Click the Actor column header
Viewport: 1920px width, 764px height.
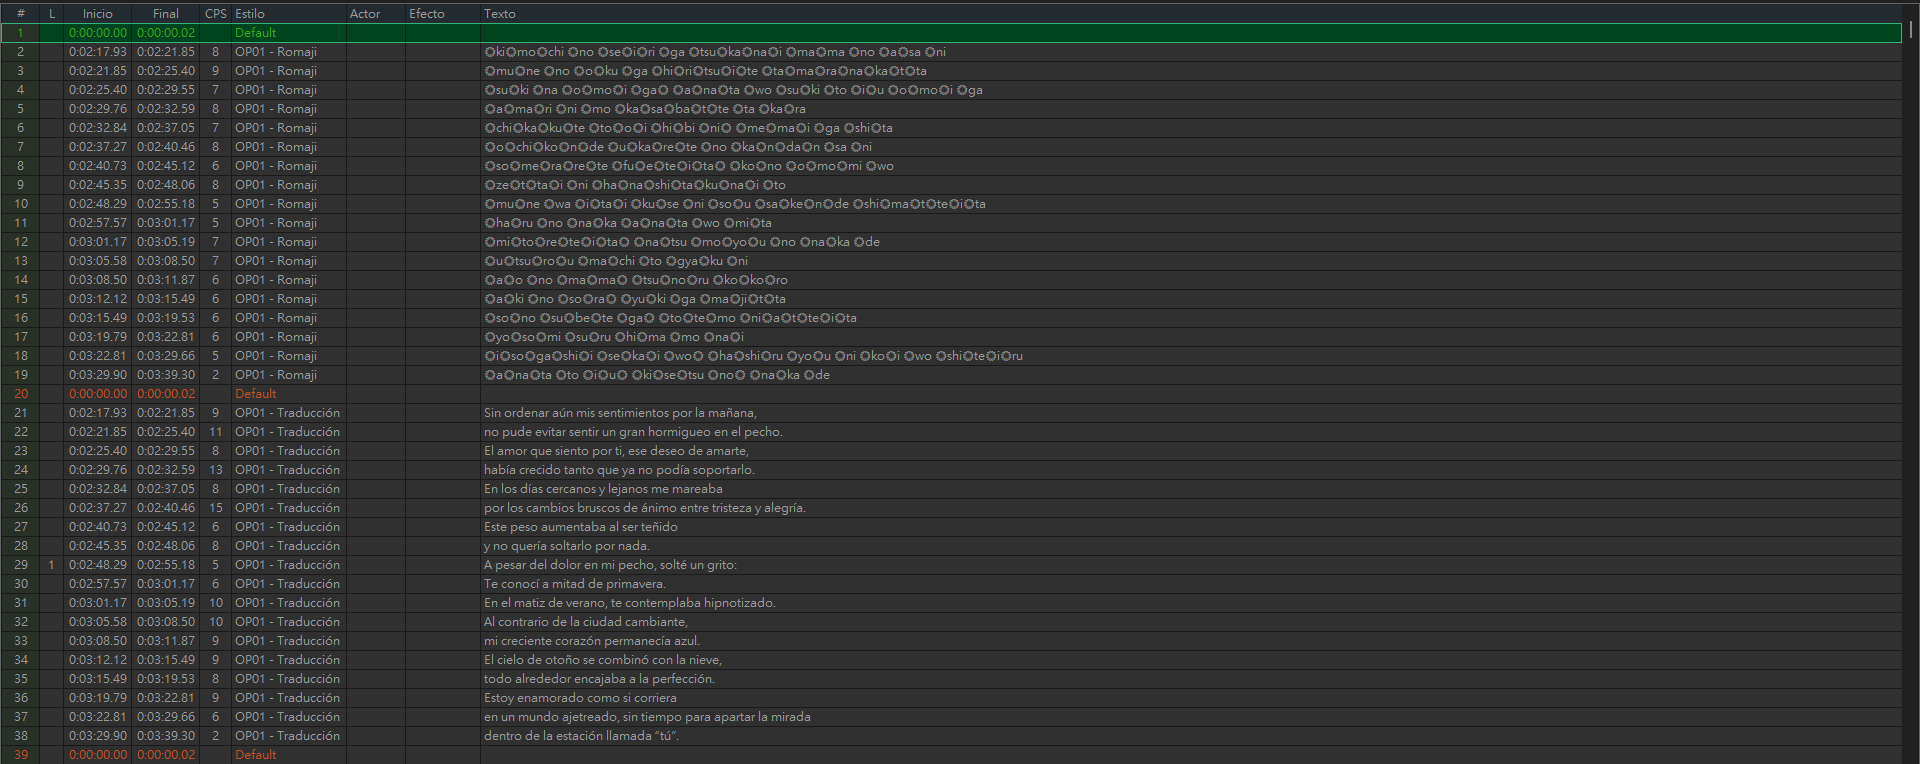click(x=365, y=14)
